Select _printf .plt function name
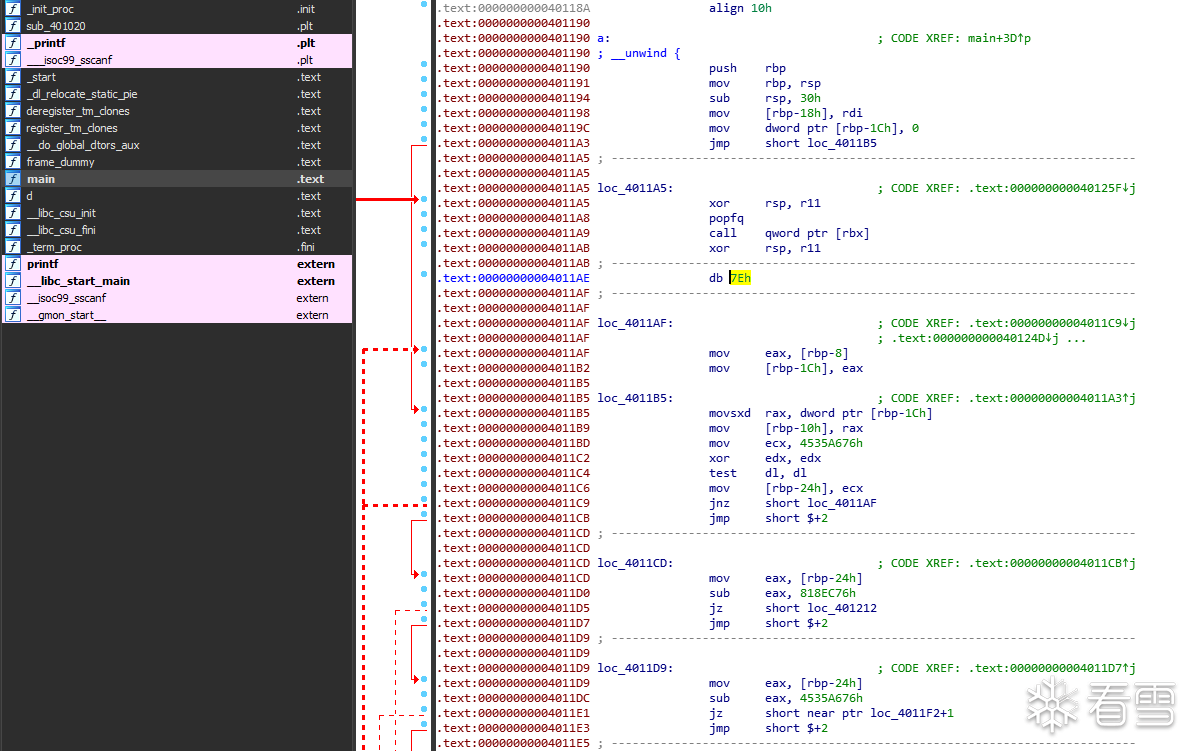 coord(46,43)
